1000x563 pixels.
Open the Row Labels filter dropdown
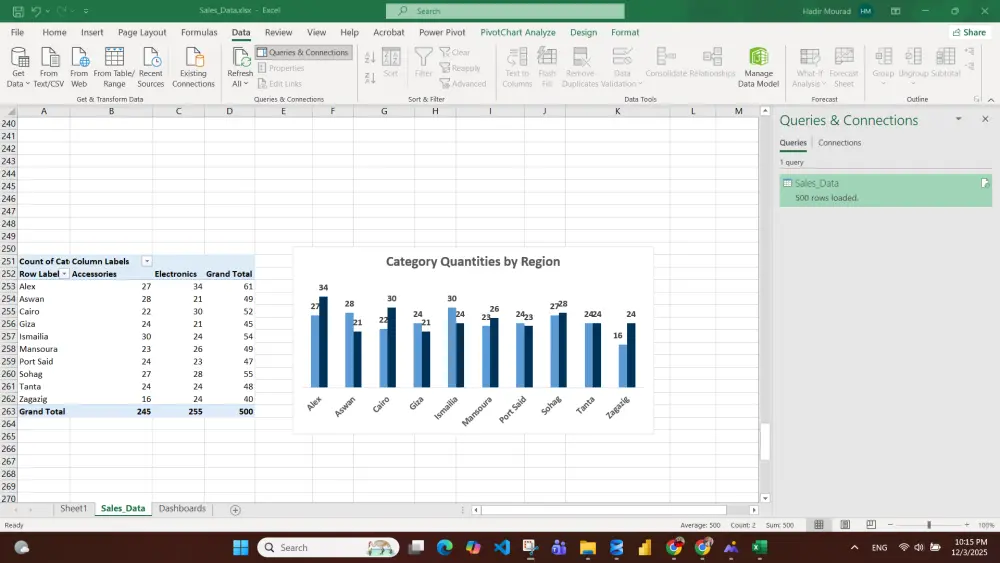(64, 274)
